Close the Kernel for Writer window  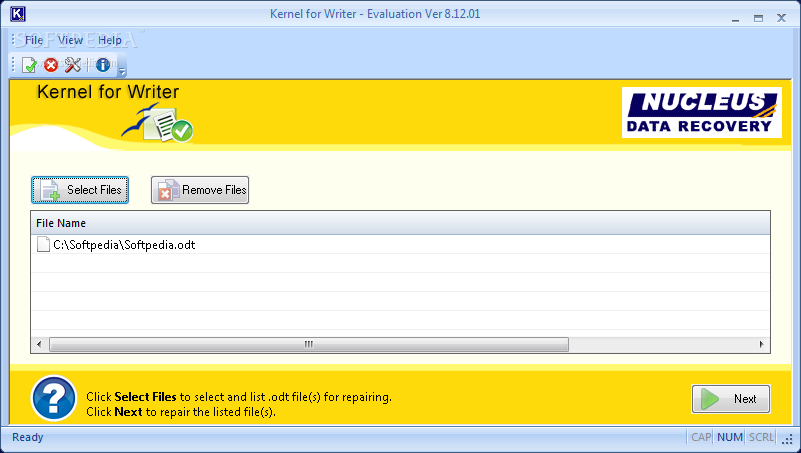(x=781, y=18)
